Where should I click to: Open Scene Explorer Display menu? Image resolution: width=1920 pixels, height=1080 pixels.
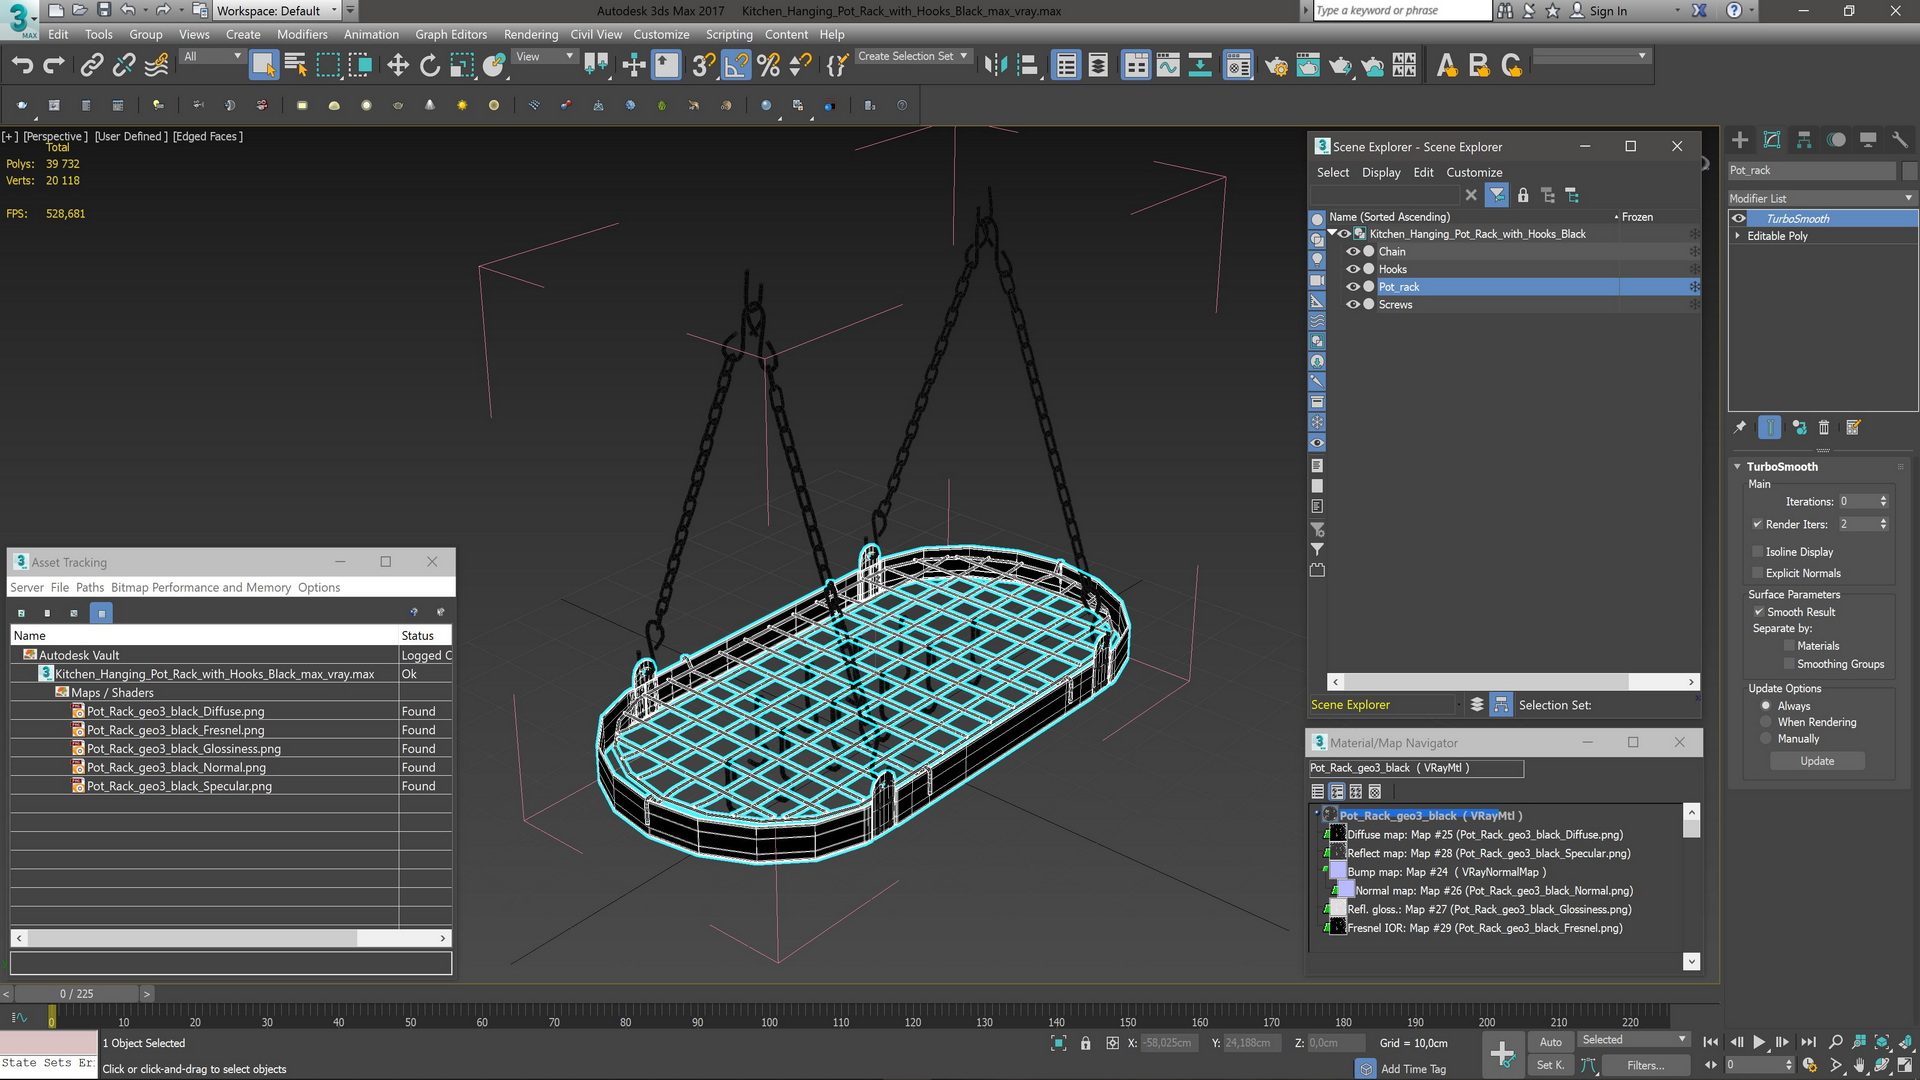pos(1381,173)
